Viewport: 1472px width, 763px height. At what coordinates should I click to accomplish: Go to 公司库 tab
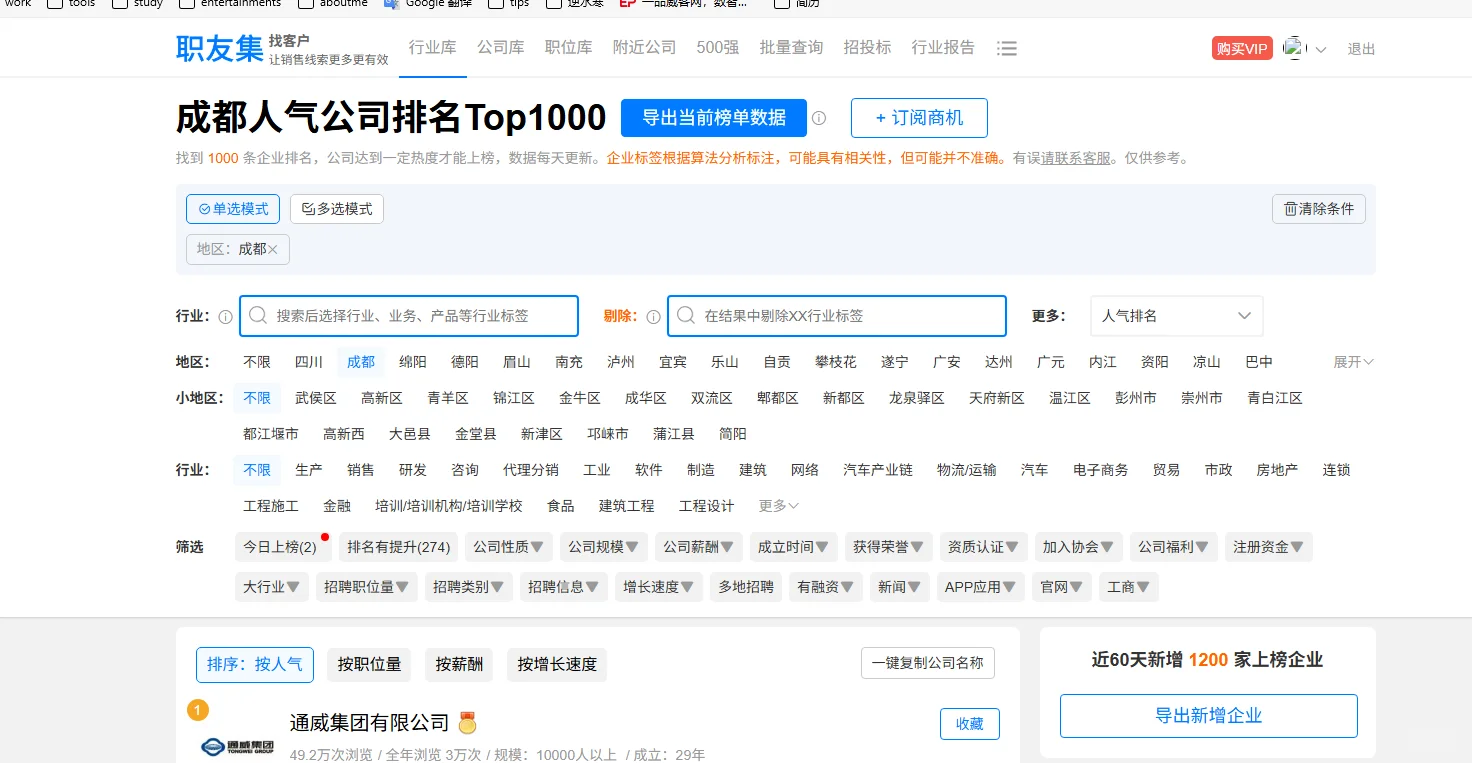tap(501, 48)
